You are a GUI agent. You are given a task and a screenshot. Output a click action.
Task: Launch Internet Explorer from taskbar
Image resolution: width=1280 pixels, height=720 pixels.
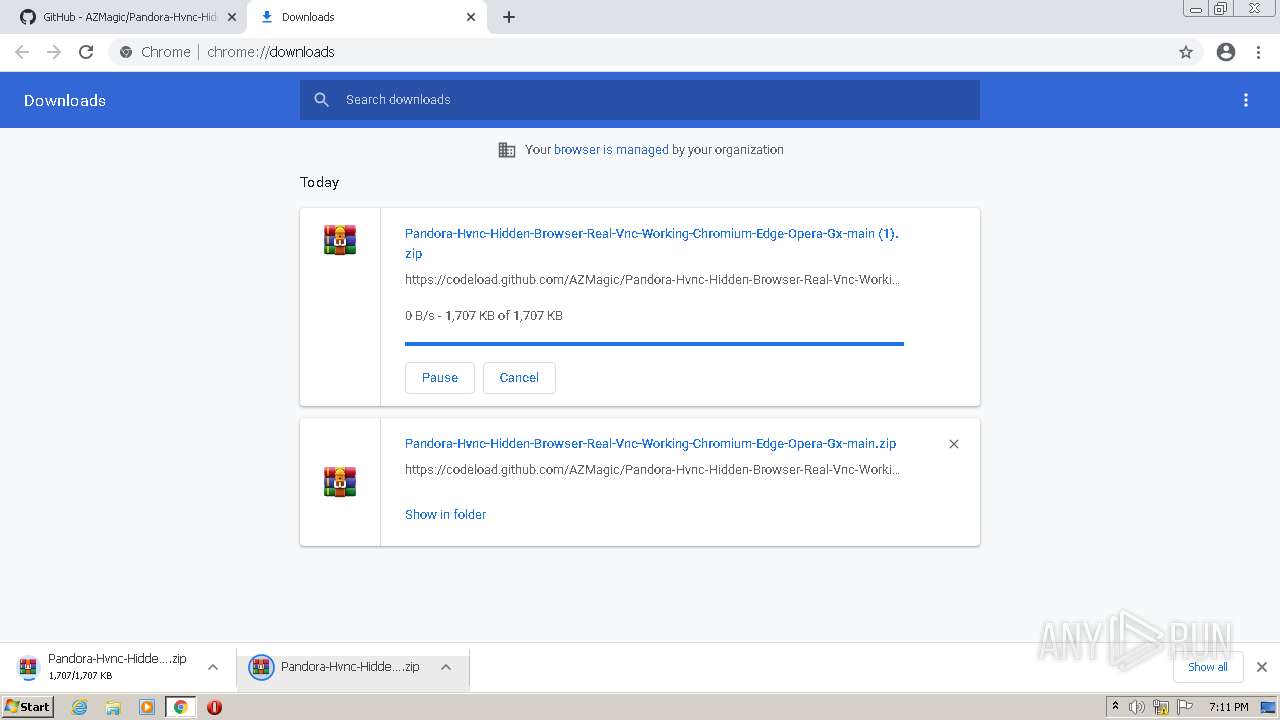[79, 707]
